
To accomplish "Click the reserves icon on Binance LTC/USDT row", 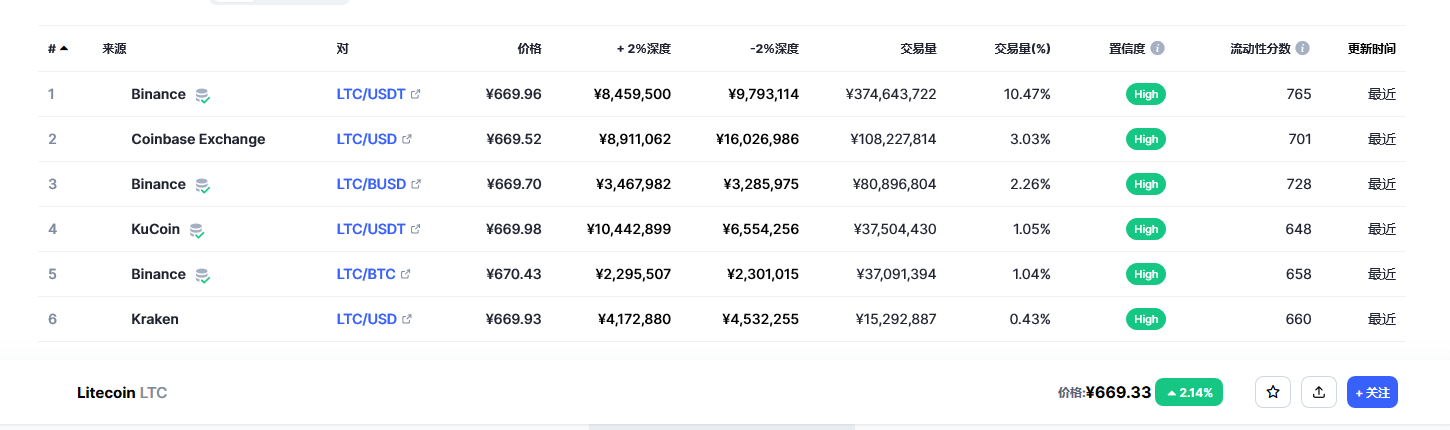I will pyautogui.click(x=202, y=95).
